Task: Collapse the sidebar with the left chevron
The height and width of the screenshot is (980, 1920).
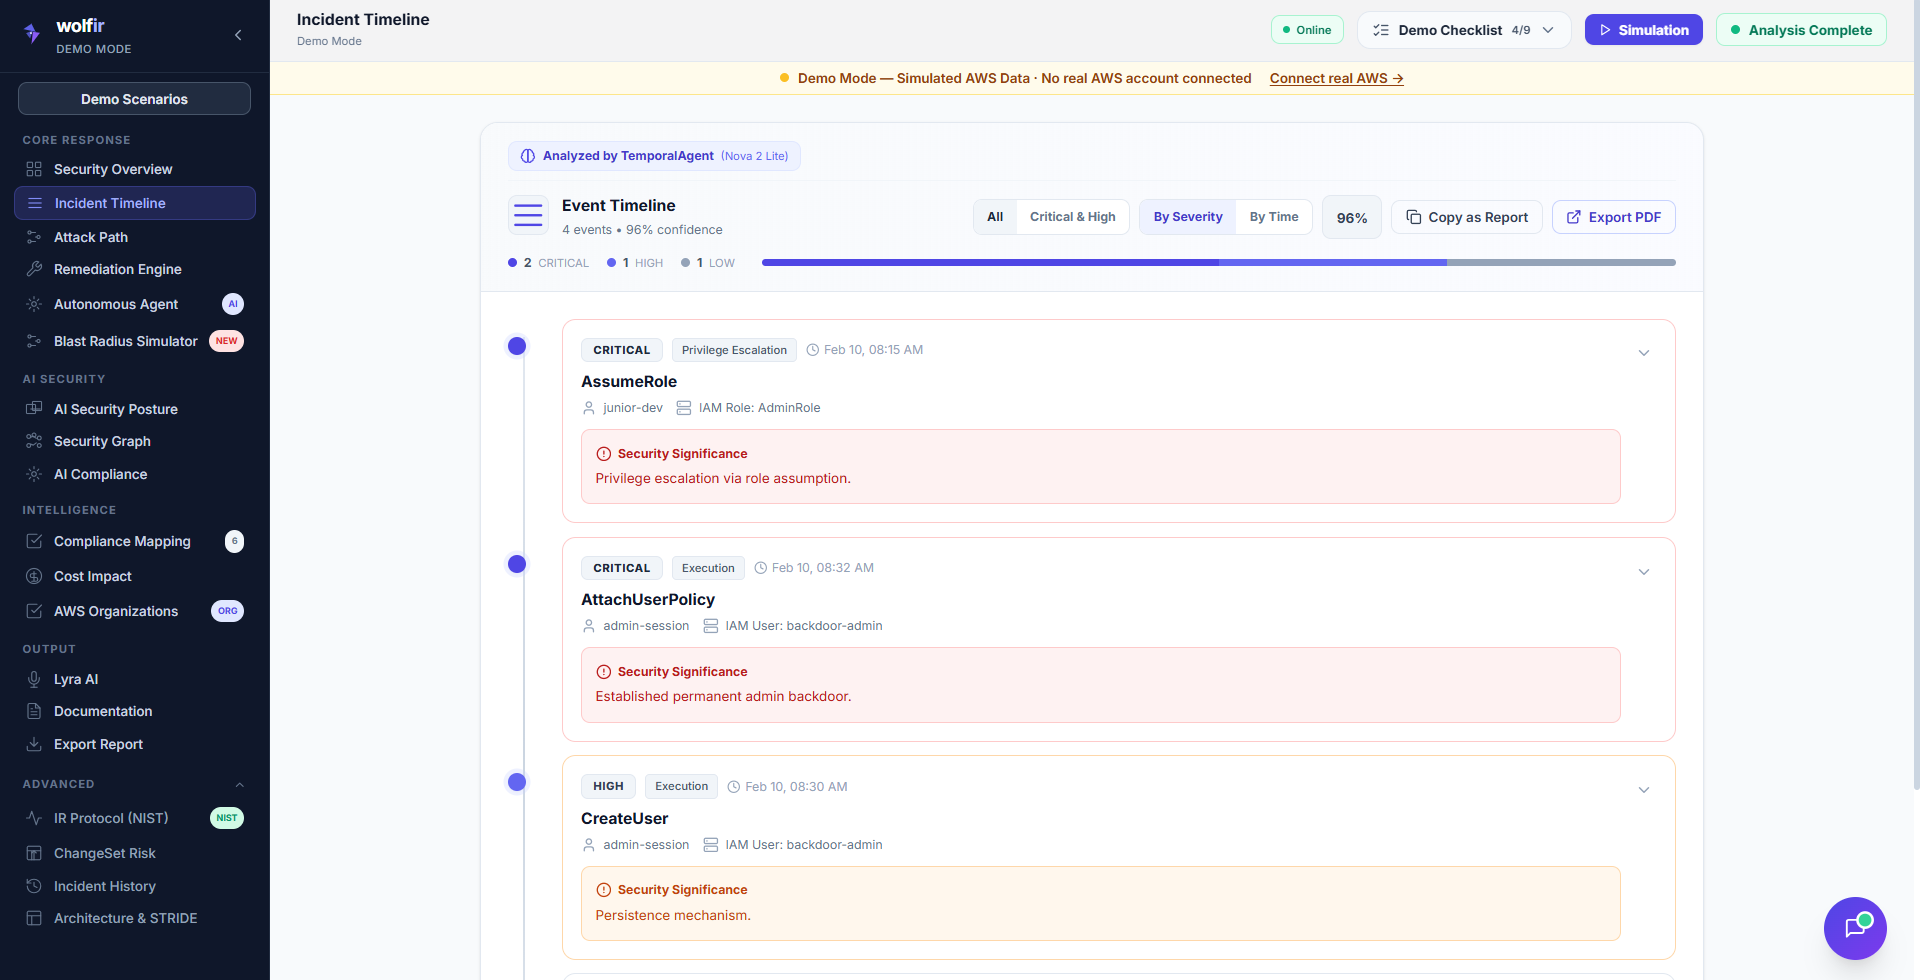Action: click(x=238, y=35)
